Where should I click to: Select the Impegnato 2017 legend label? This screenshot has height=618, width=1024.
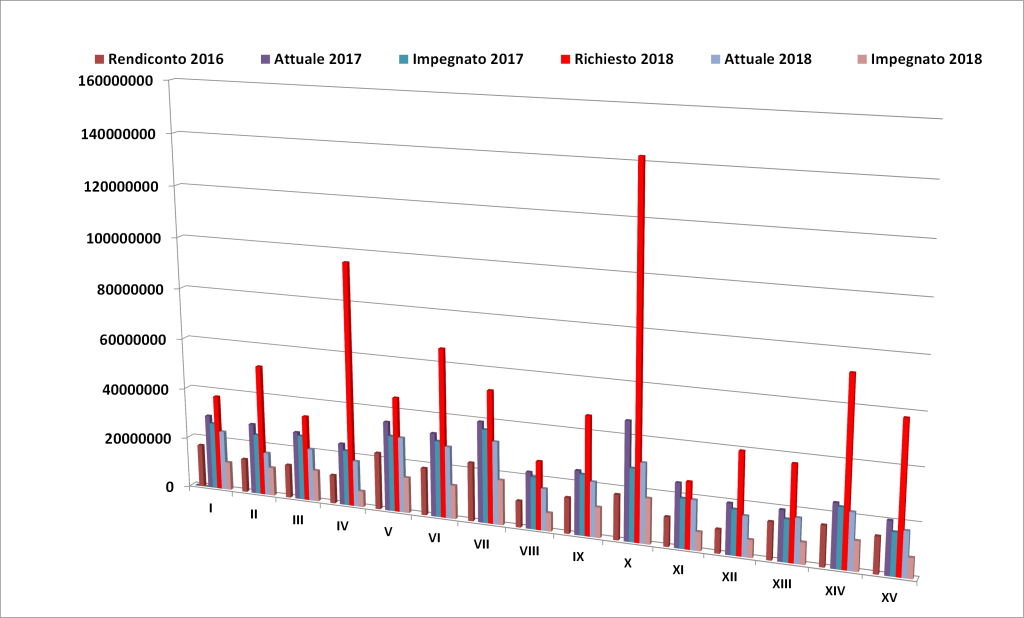tap(468, 59)
